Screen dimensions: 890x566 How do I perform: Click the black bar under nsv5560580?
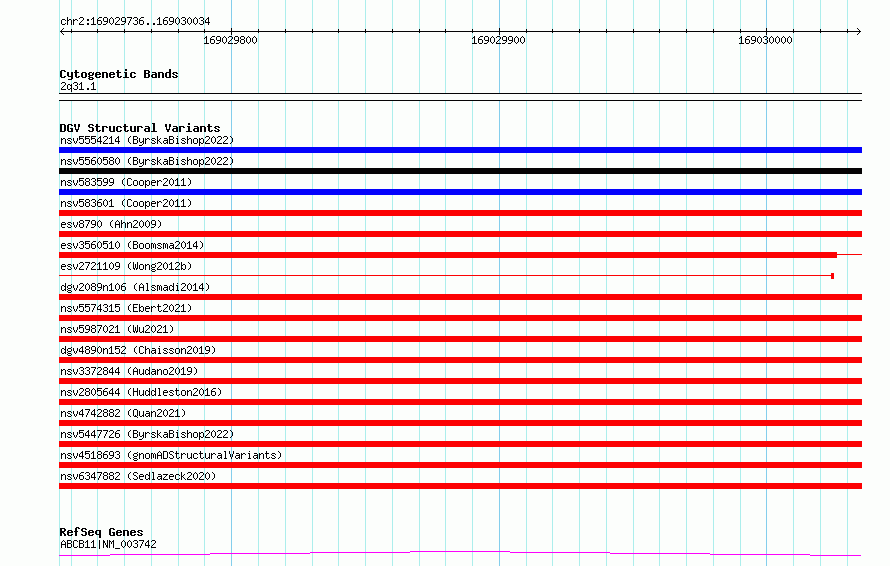pos(460,171)
